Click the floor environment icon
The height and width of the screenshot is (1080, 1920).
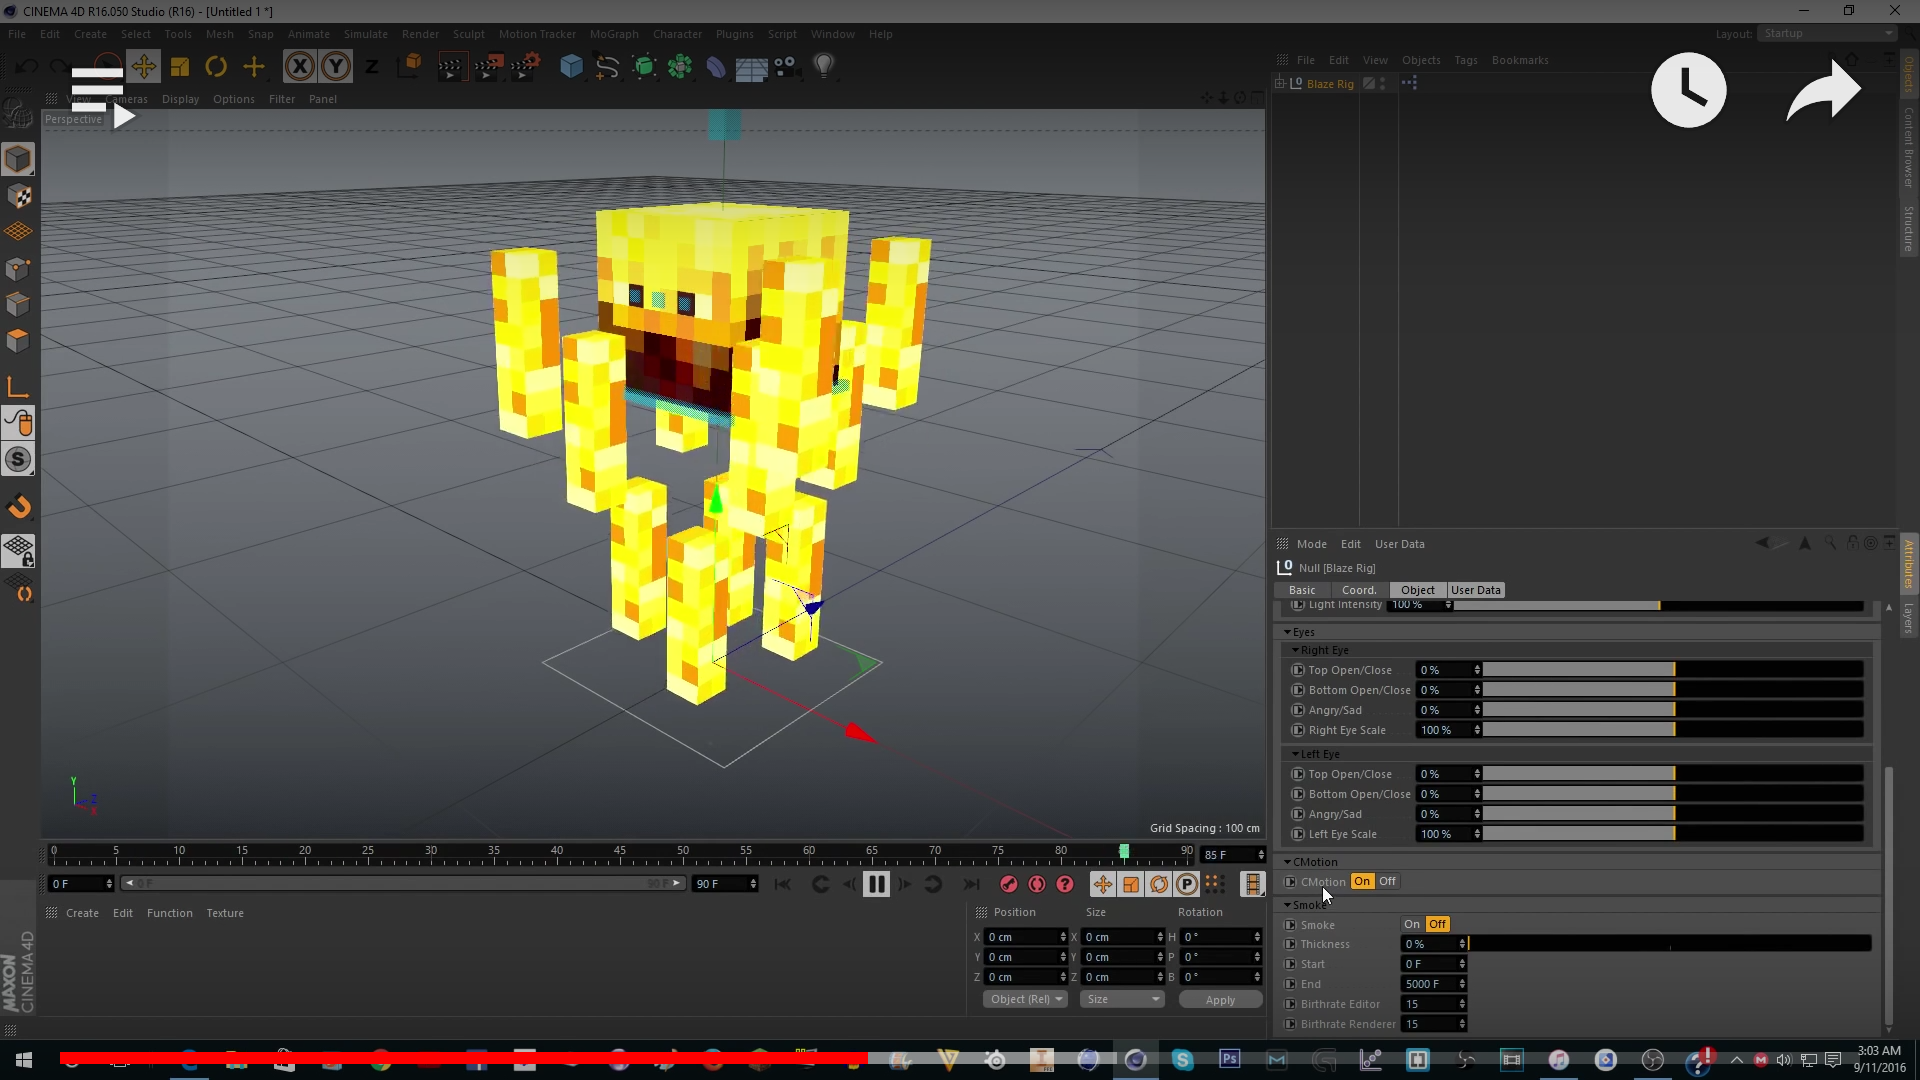pyautogui.click(x=751, y=68)
